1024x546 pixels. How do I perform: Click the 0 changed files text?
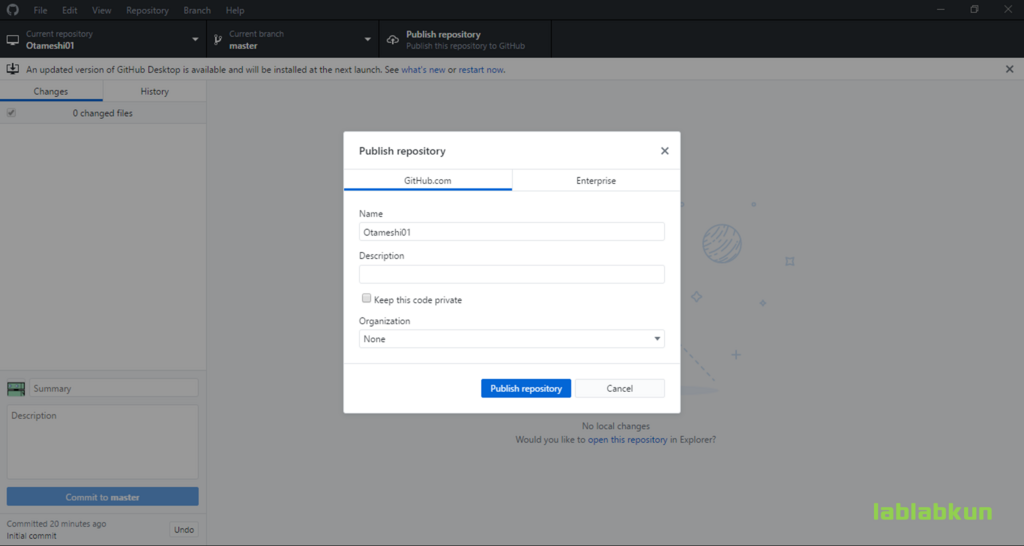click(x=103, y=113)
